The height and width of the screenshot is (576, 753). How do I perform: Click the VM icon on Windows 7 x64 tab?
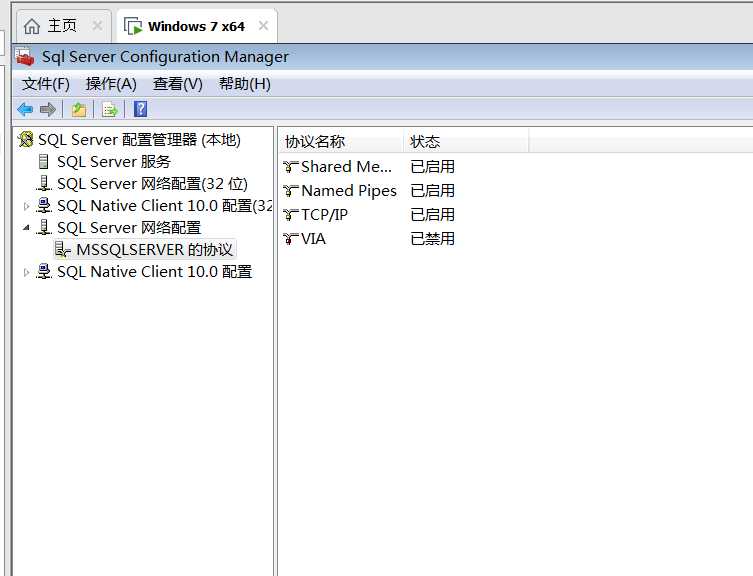tap(133, 26)
